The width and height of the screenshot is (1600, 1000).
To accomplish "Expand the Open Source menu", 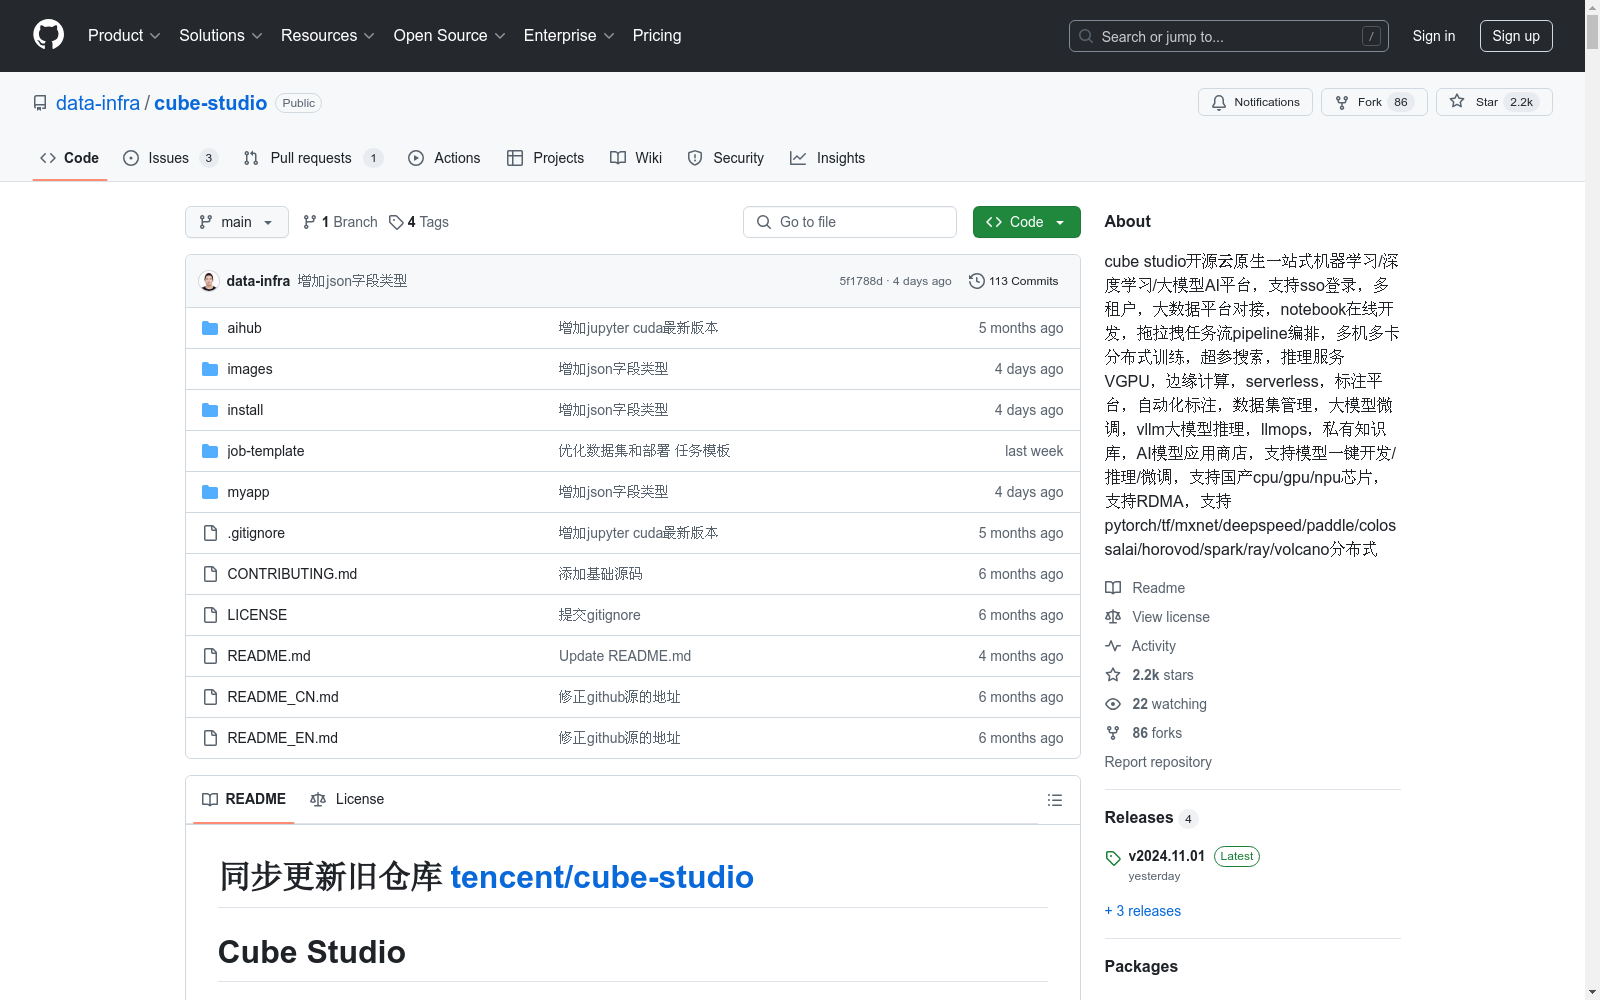I will coord(450,35).
